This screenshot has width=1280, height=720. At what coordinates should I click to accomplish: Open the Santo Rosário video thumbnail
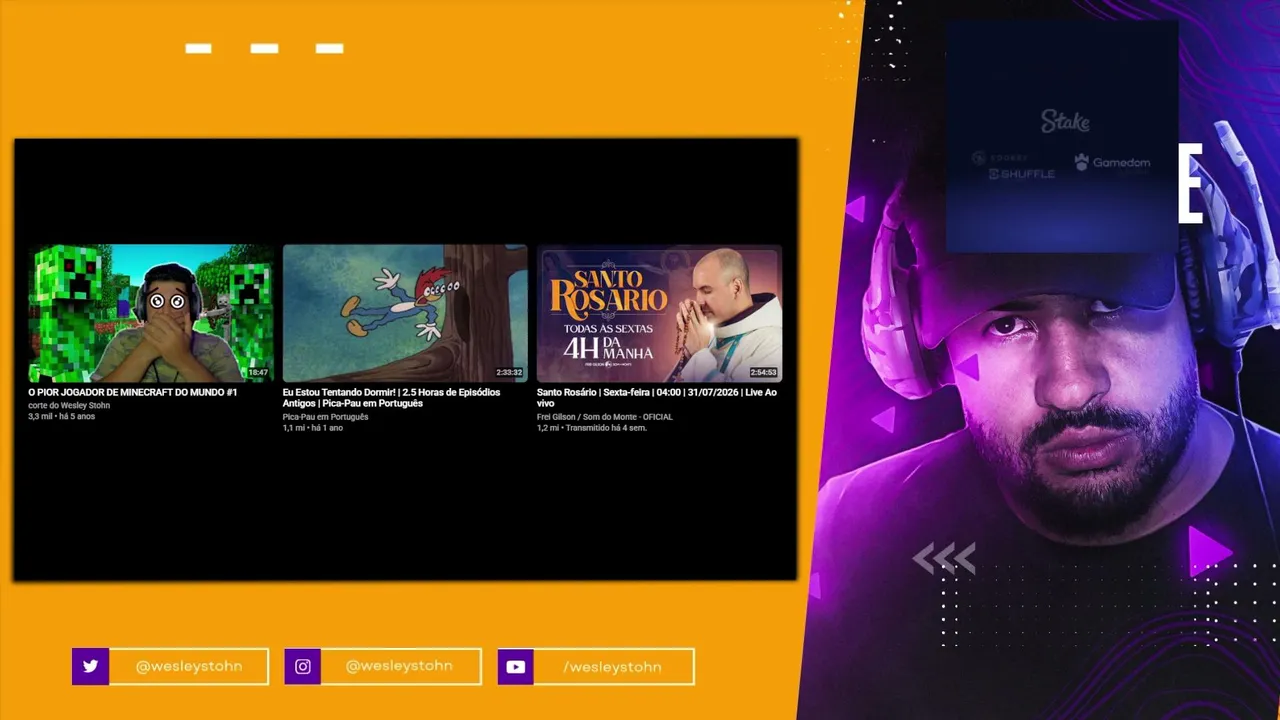pos(659,313)
